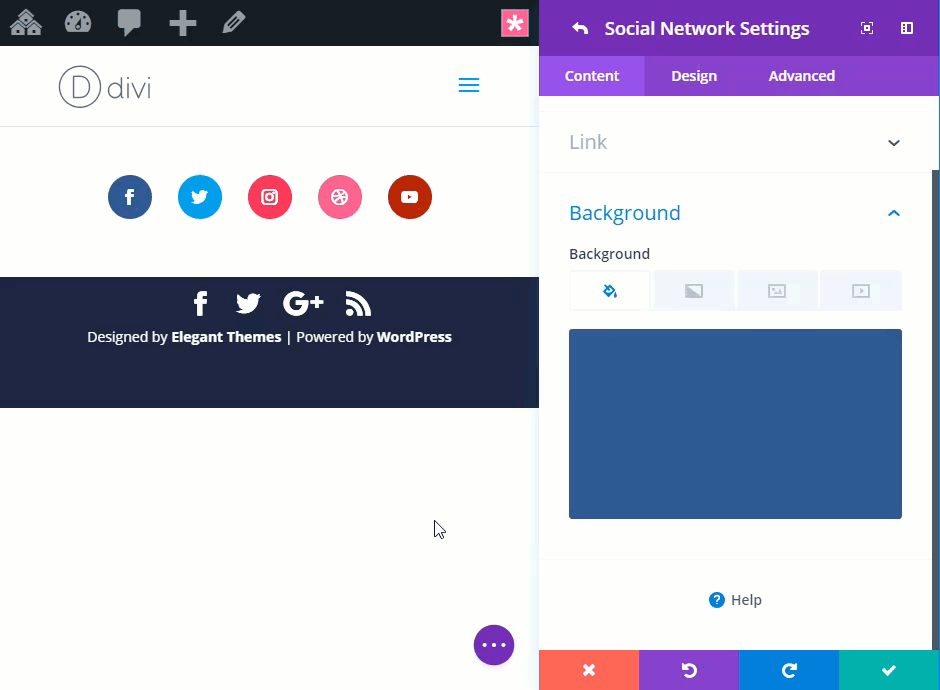Click the Dribbble circular social icon
The image size is (940, 690).
click(x=340, y=197)
